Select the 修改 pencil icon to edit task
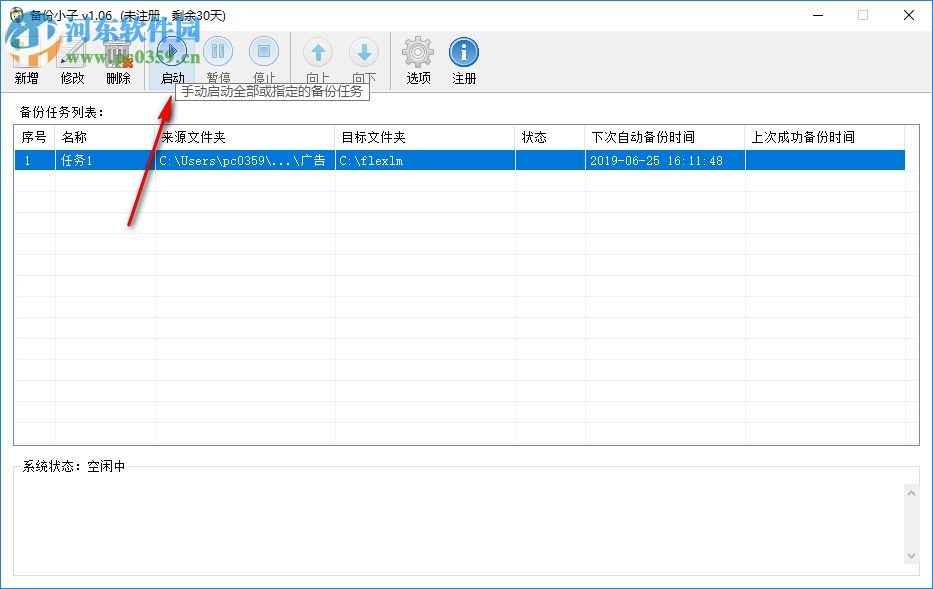 pyautogui.click(x=71, y=50)
